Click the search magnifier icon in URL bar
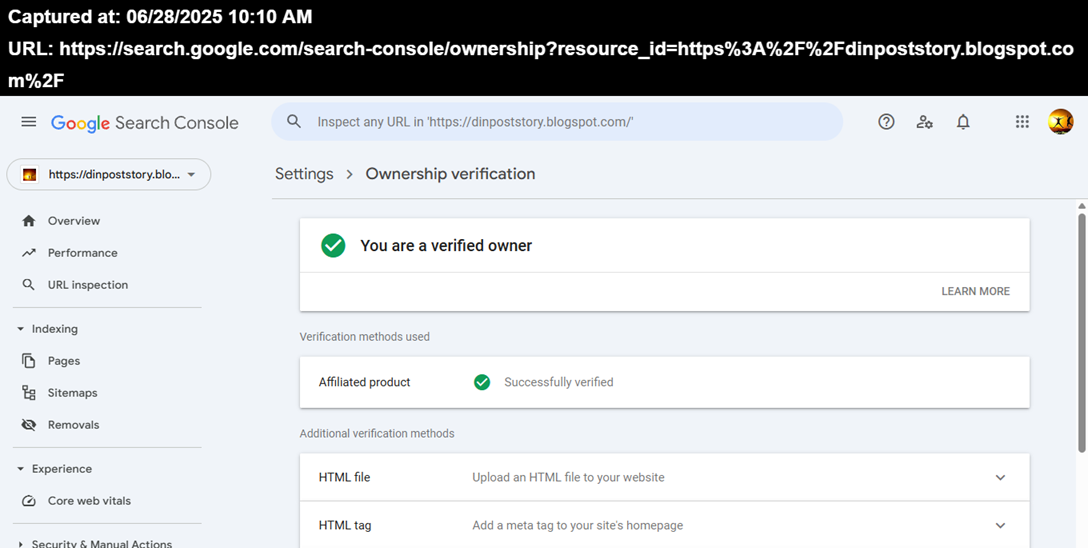The width and height of the screenshot is (1088, 548). (x=294, y=121)
